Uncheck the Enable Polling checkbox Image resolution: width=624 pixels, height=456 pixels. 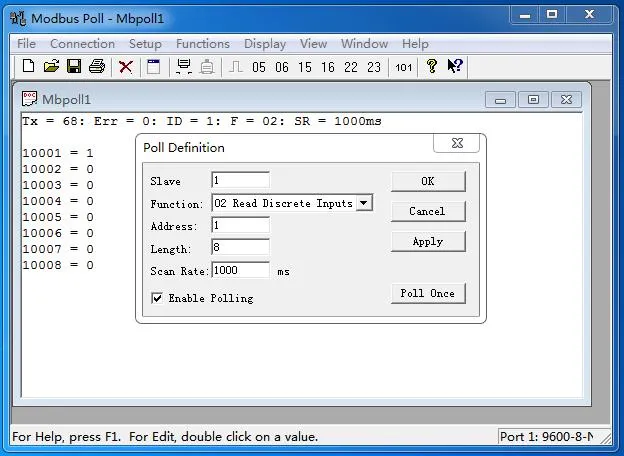click(x=157, y=298)
